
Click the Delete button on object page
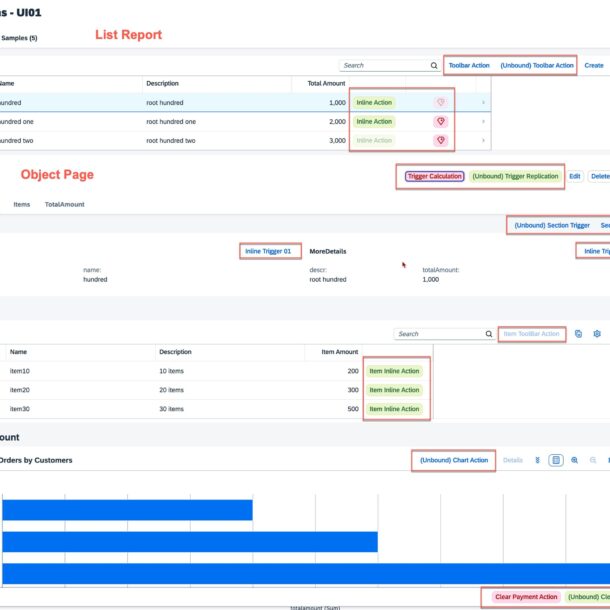599,176
